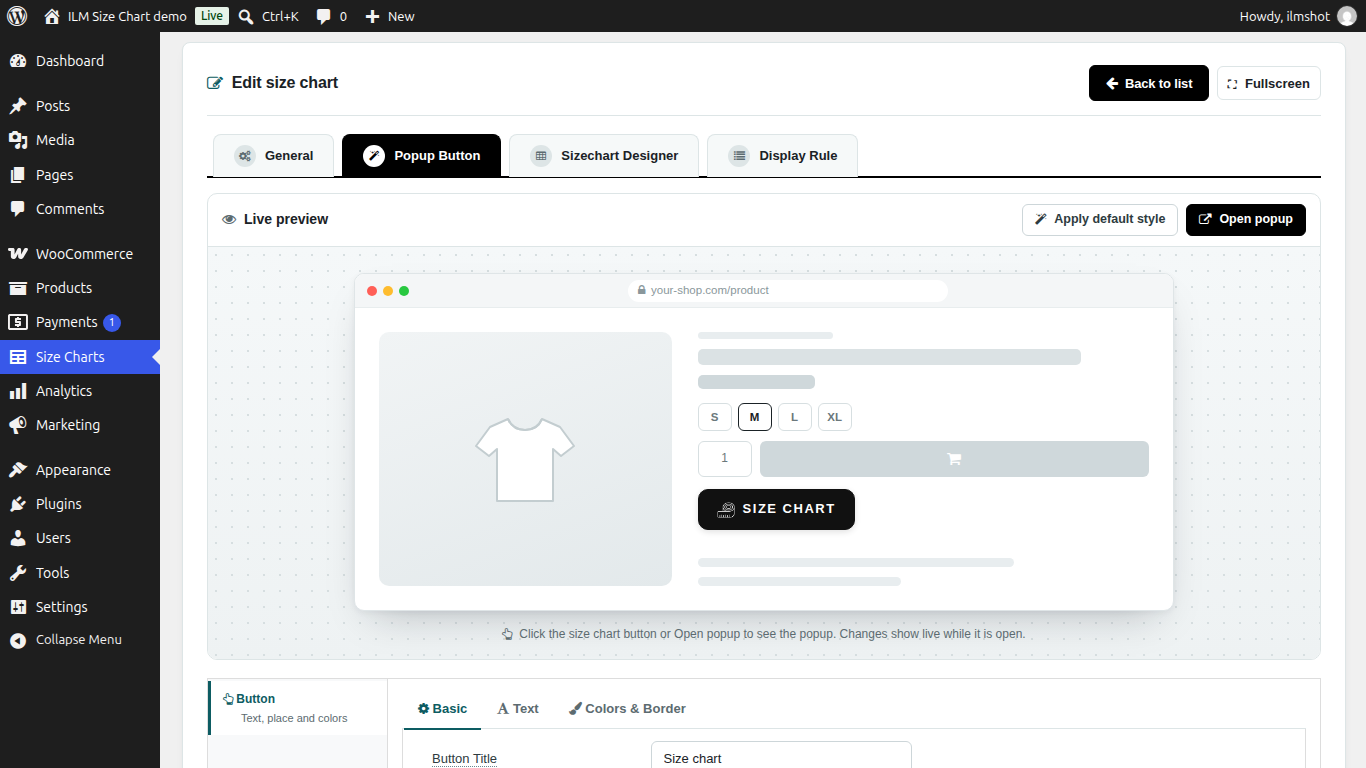The image size is (1366, 768).
Task: Switch to the General tab
Action: point(274,156)
